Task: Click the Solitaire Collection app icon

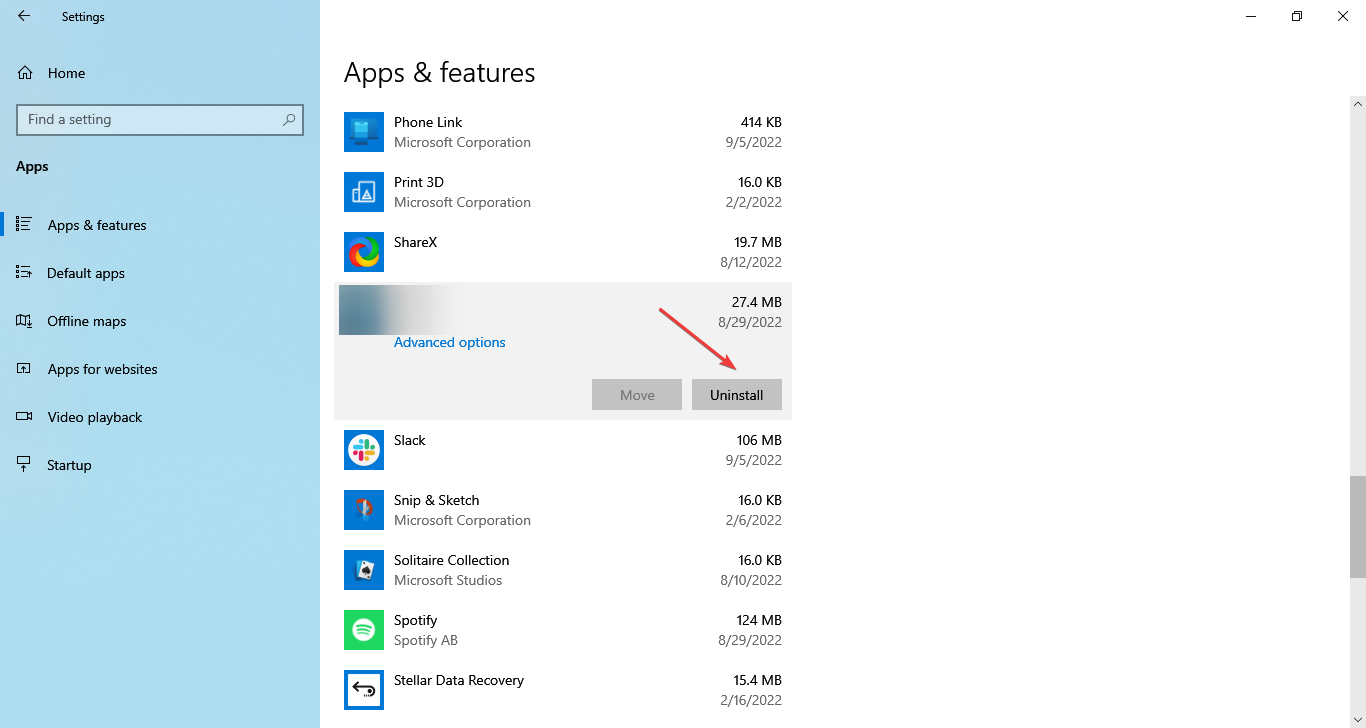Action: 364,570
